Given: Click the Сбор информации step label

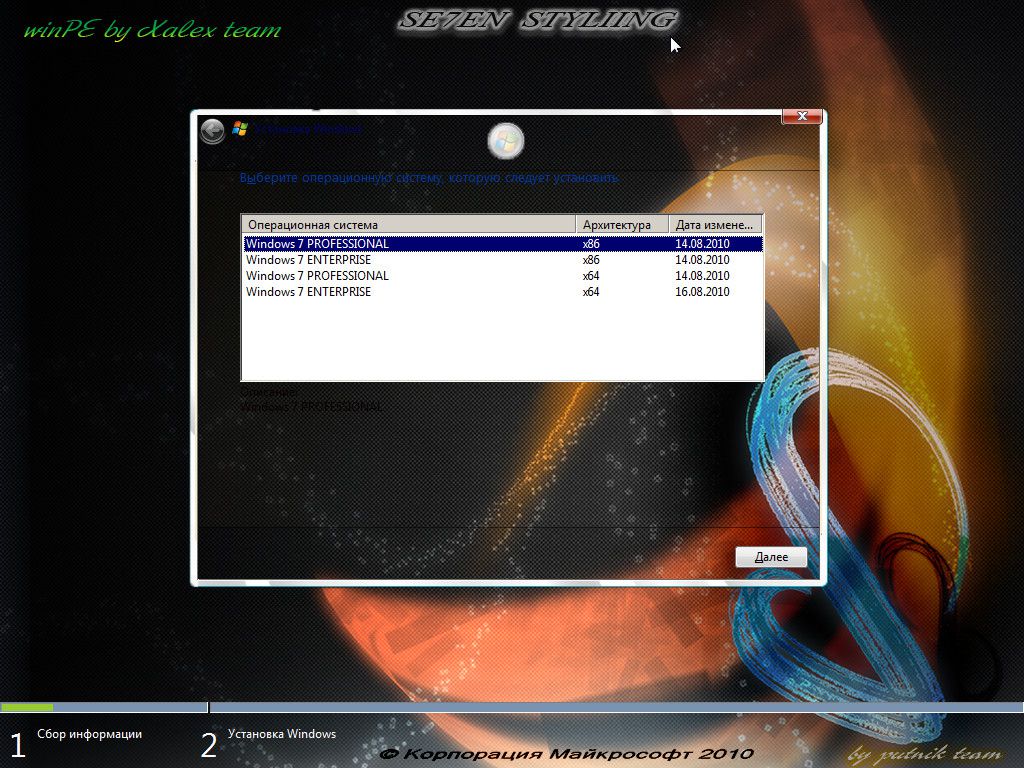Looking at the screenshot, I should pyautogui.click(x=89, y=734).
